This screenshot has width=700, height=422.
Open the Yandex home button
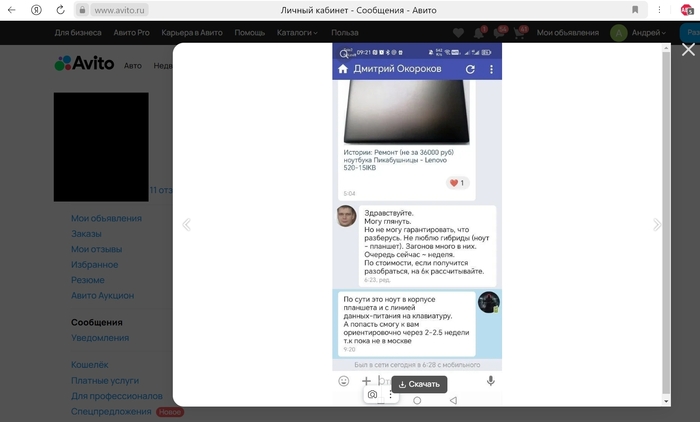tap(36, 10)
